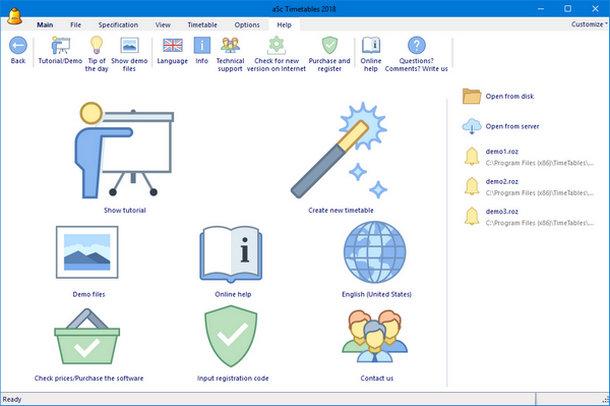The image size is (610, 406).
Task: Click the application bell logo button
Action: click(x=14, y=17)
